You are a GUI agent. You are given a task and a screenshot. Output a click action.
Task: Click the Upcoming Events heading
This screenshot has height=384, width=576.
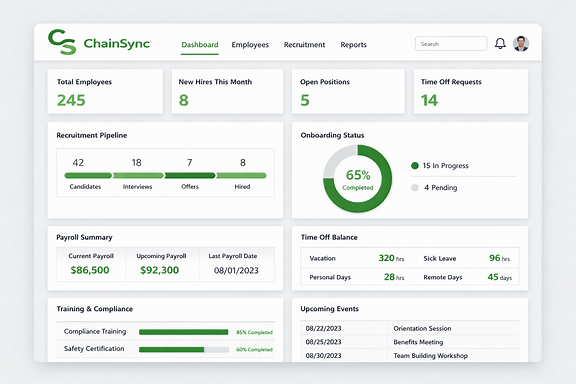point(329,309)
